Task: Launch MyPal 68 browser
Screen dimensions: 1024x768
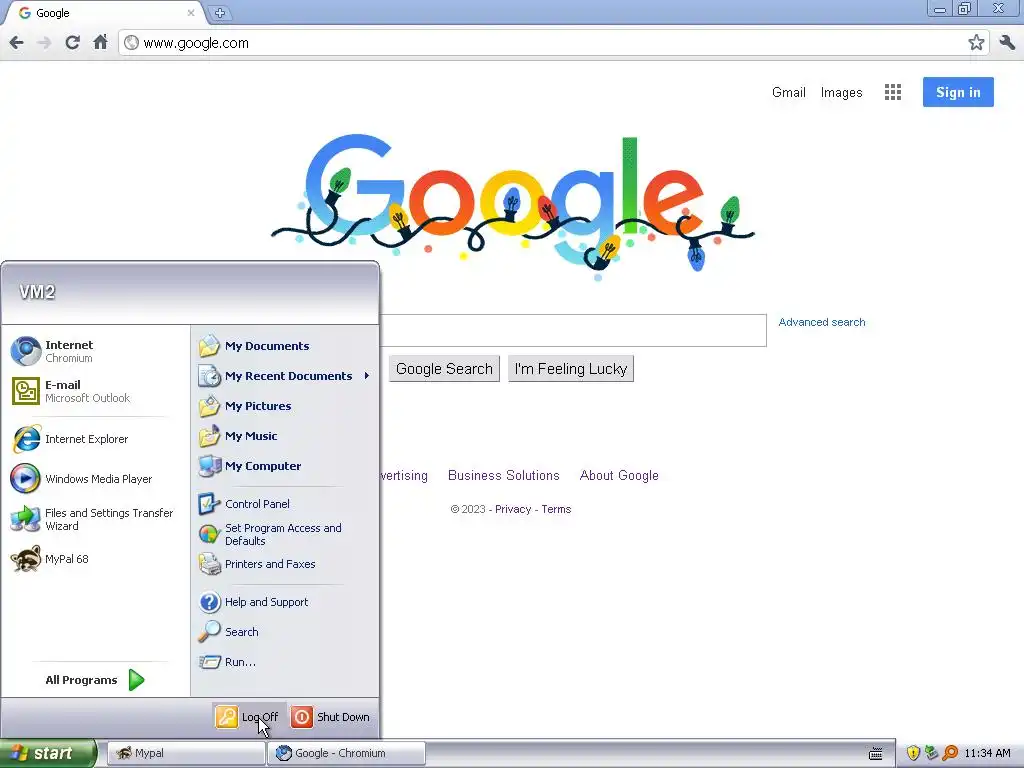Action: click(95, 559)
